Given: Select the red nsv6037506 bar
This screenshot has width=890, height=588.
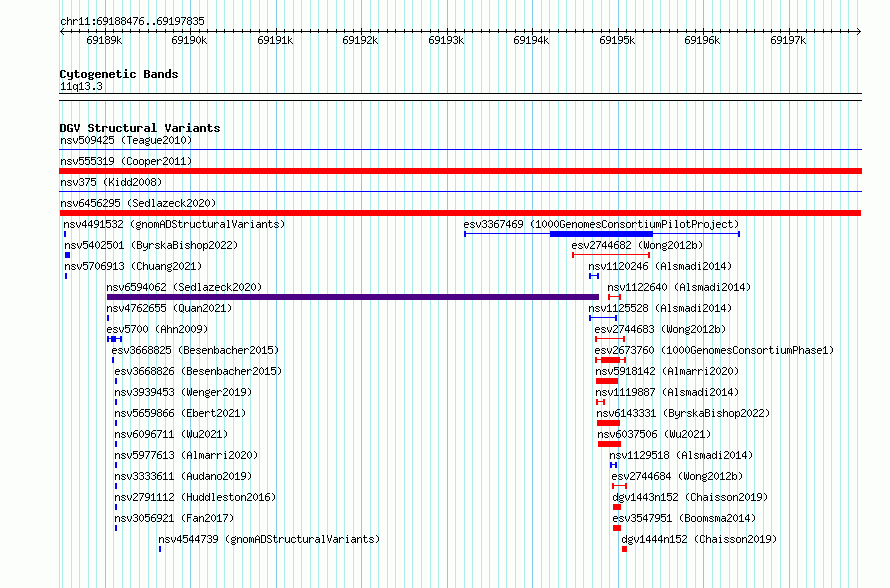Looking at the screenshot, I should click(x=609, y=444).
